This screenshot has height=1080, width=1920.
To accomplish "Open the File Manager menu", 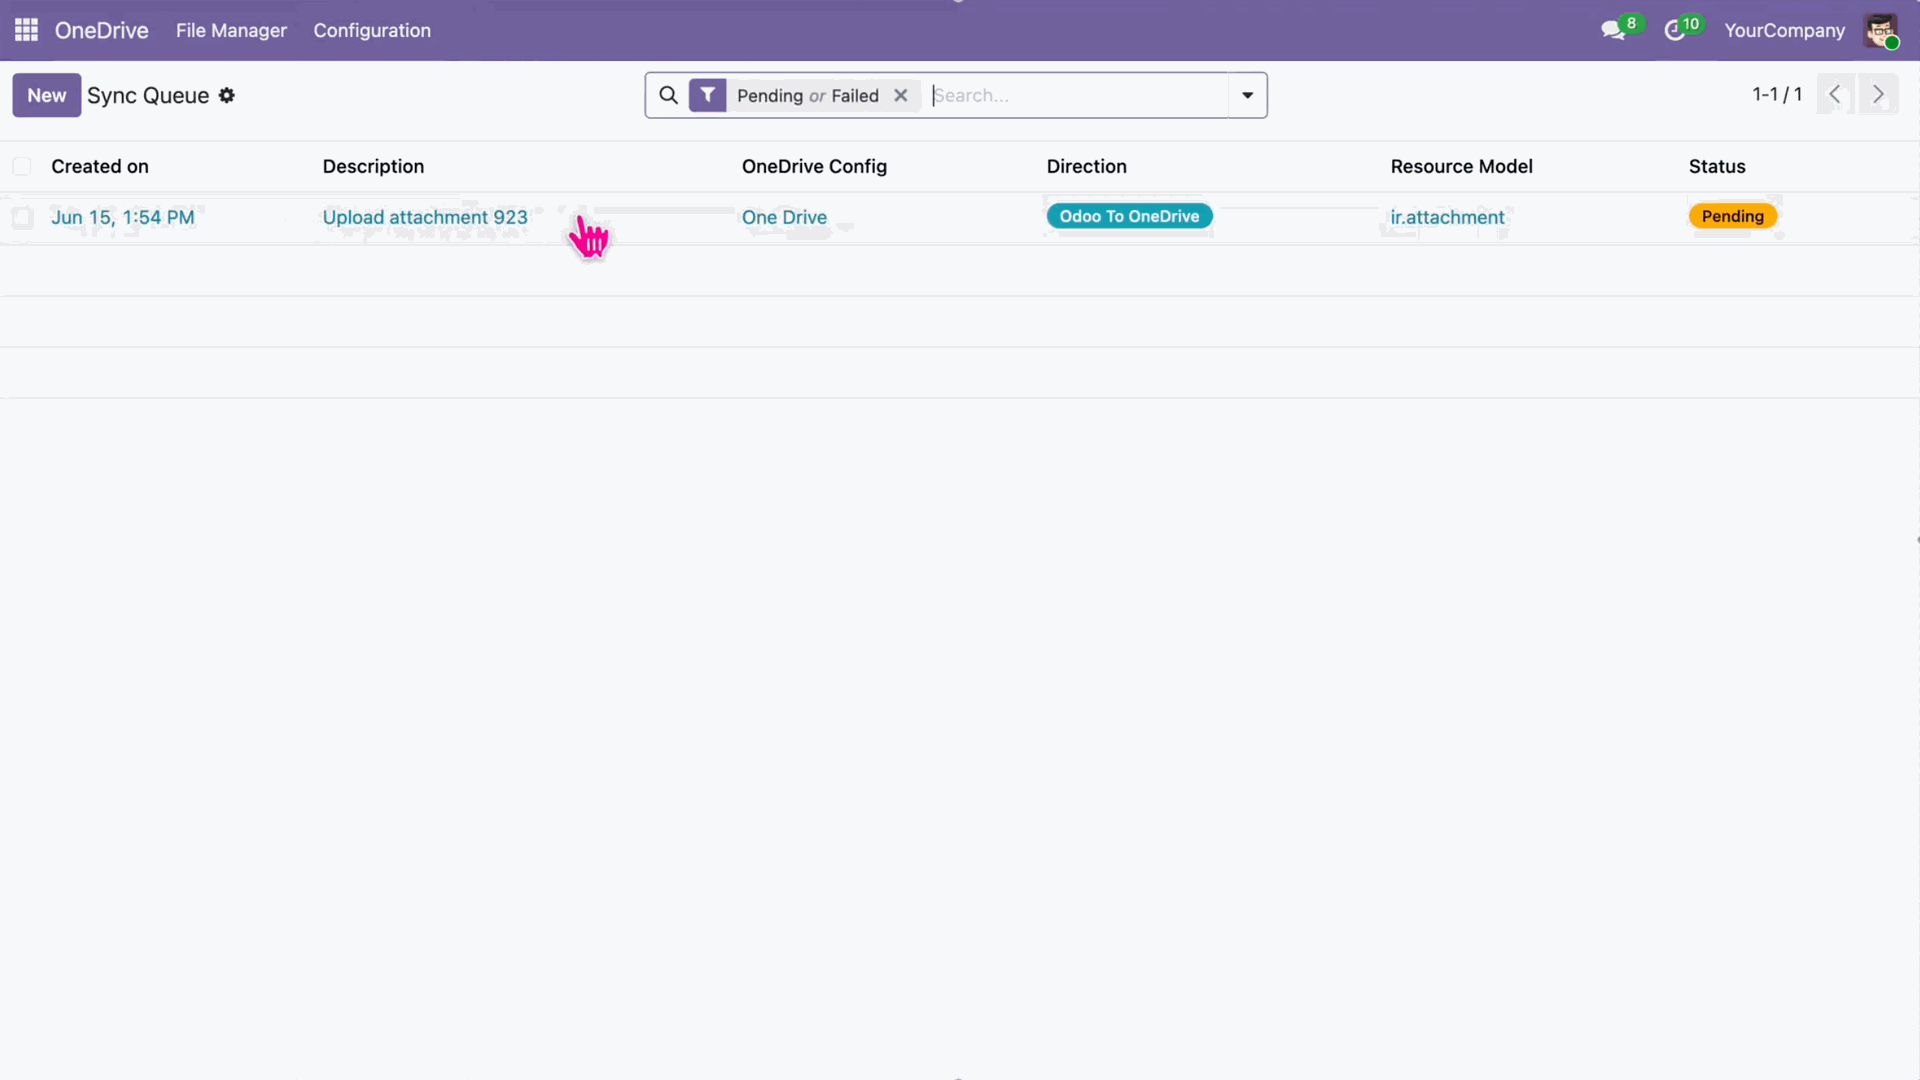I will pos(231,30).
